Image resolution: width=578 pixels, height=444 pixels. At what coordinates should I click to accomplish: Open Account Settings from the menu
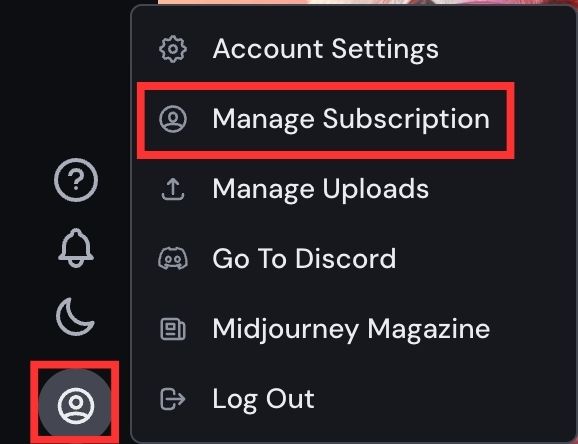pos(326,49)
